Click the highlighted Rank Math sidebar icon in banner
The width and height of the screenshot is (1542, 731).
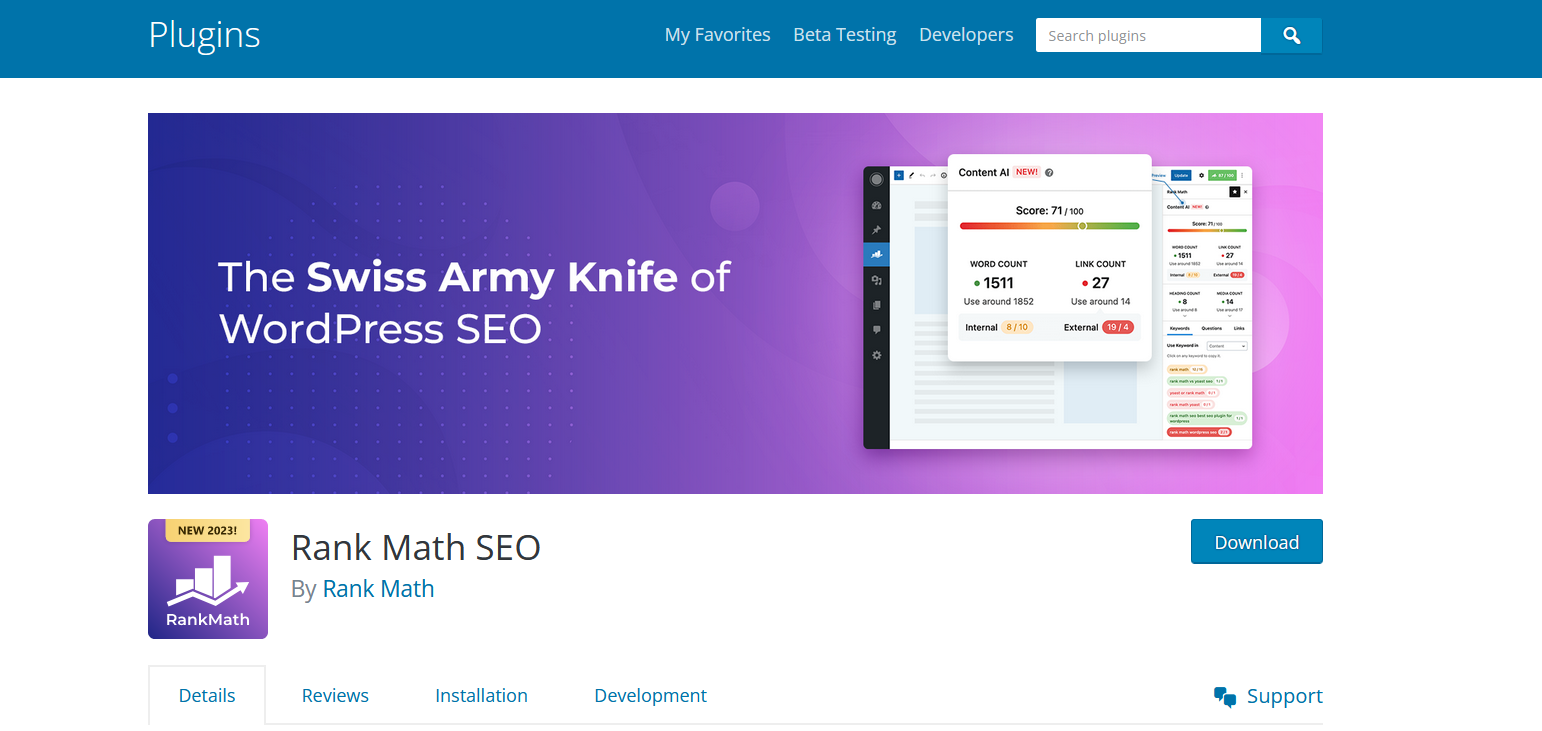tap(877, 255)
